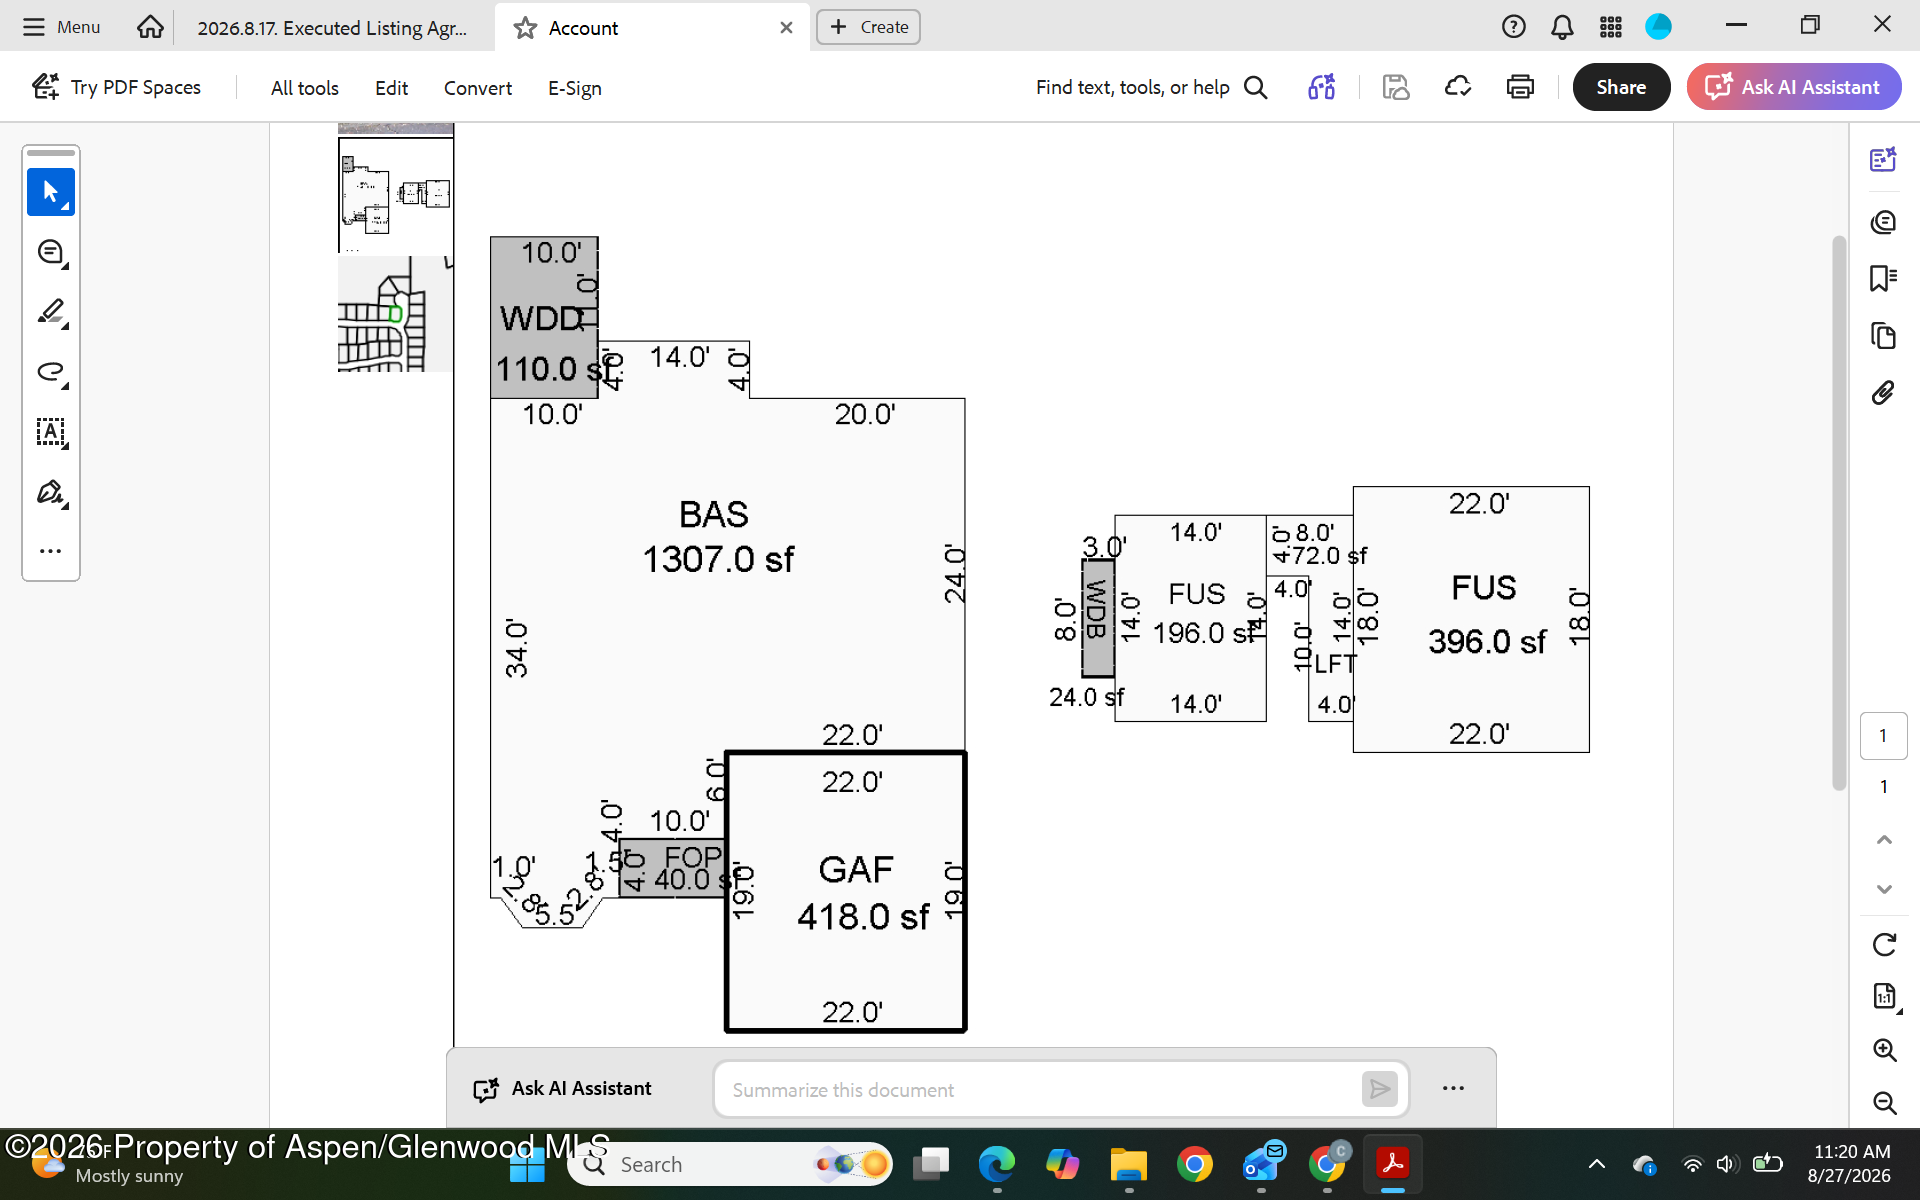
Task: Check the cloud sync status
Action: click(x=1458, y=87)
